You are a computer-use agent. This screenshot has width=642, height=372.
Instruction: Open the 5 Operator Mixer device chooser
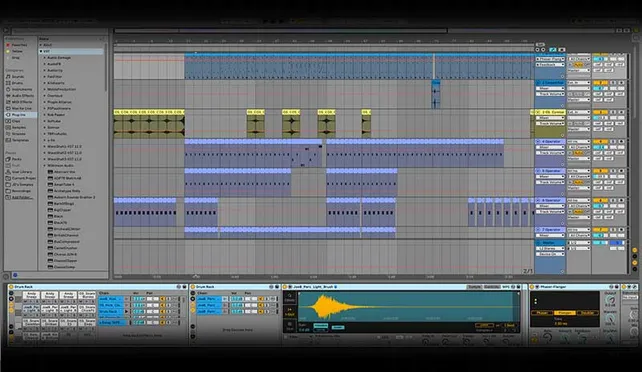pyautogui.click(x=550, y=177)
